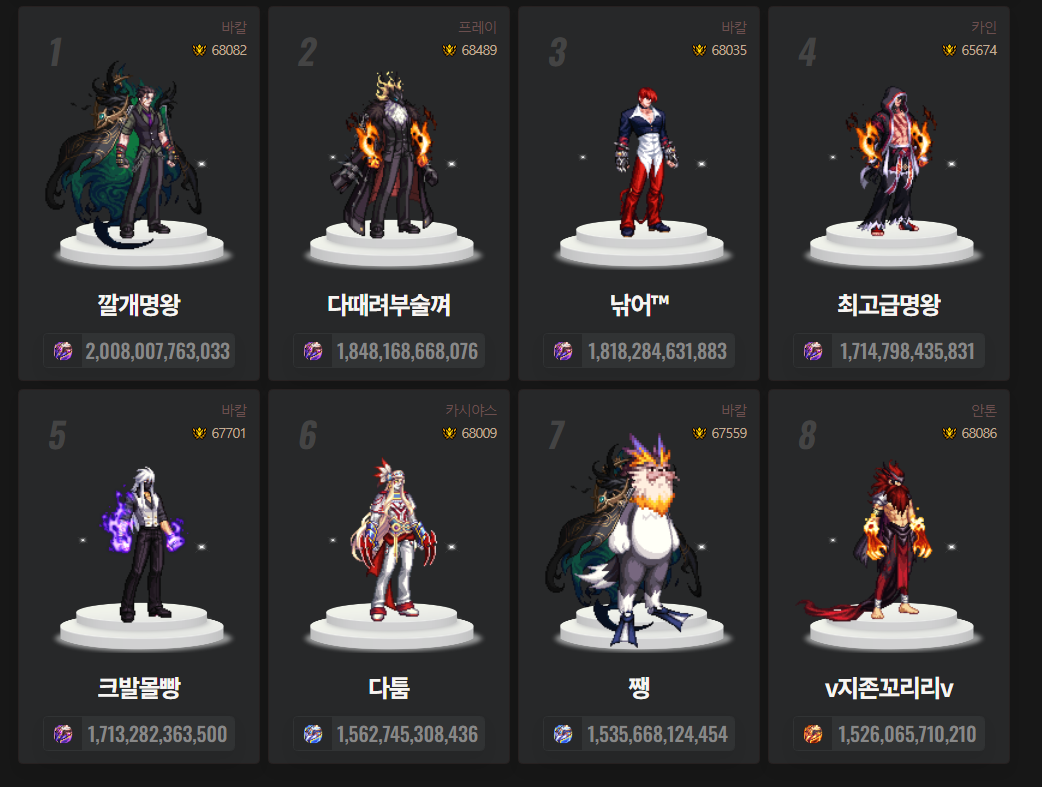Open the rank 2 flaming-fists character avatar
Image resolution: width=1042 pixels, height=787 pixels.
(390, 156)
